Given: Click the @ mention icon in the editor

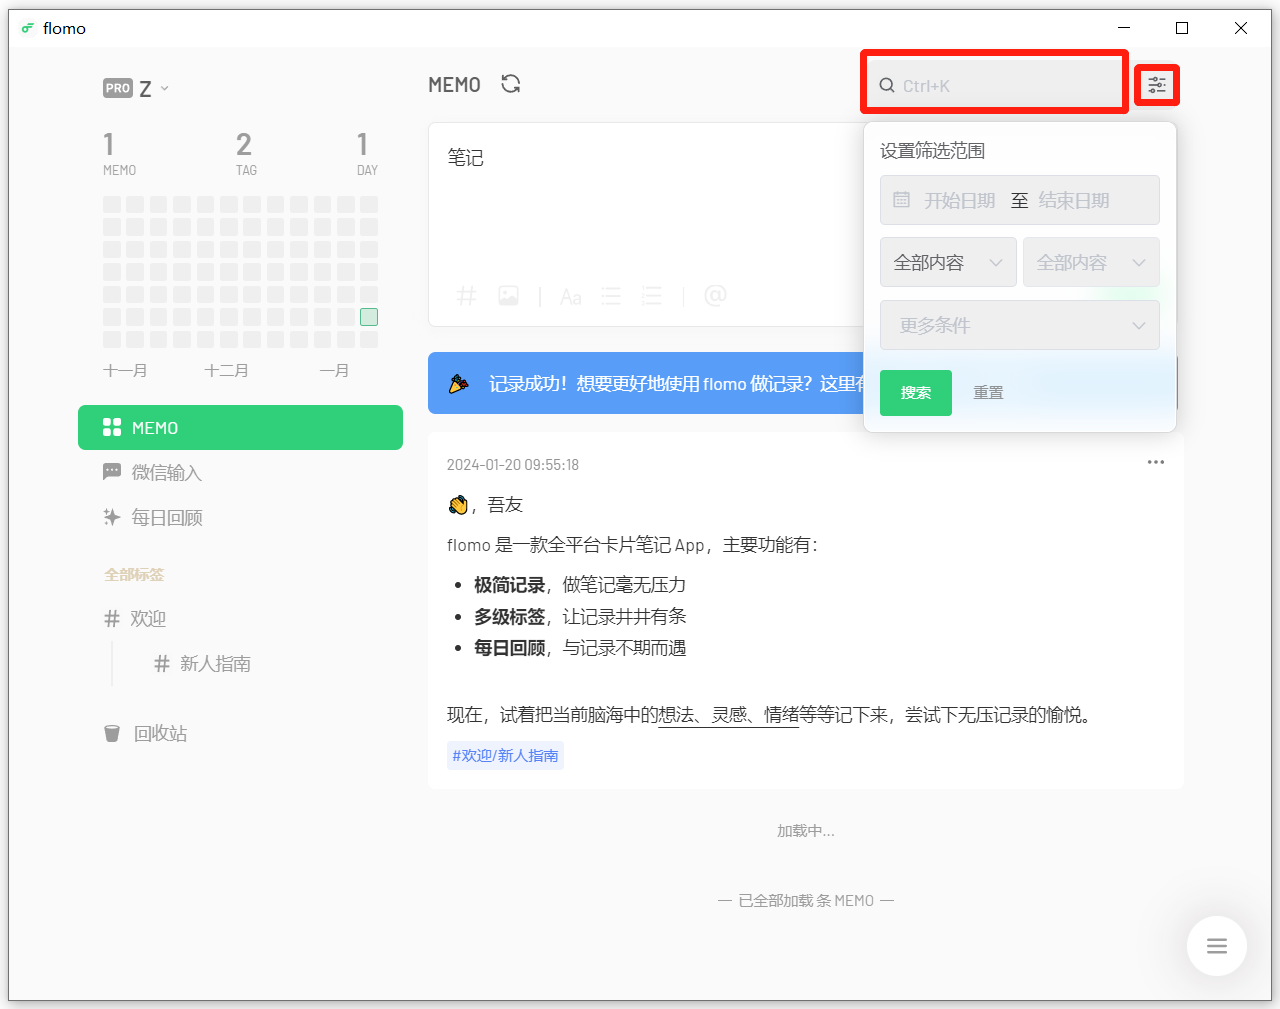Looking at the screenshot, I should pyautogui.click(x=715, y=296).
